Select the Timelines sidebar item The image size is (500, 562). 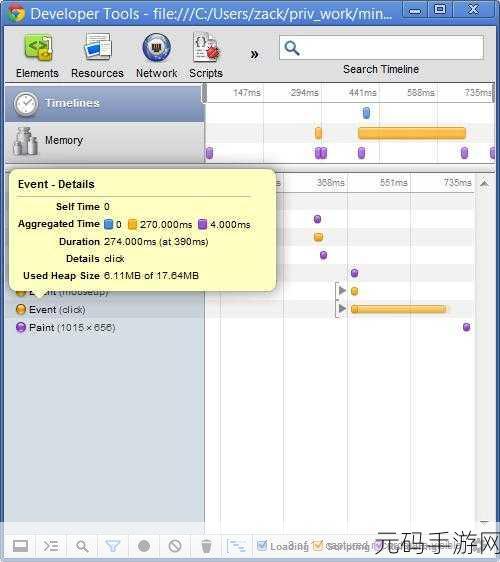pos(104,104)
